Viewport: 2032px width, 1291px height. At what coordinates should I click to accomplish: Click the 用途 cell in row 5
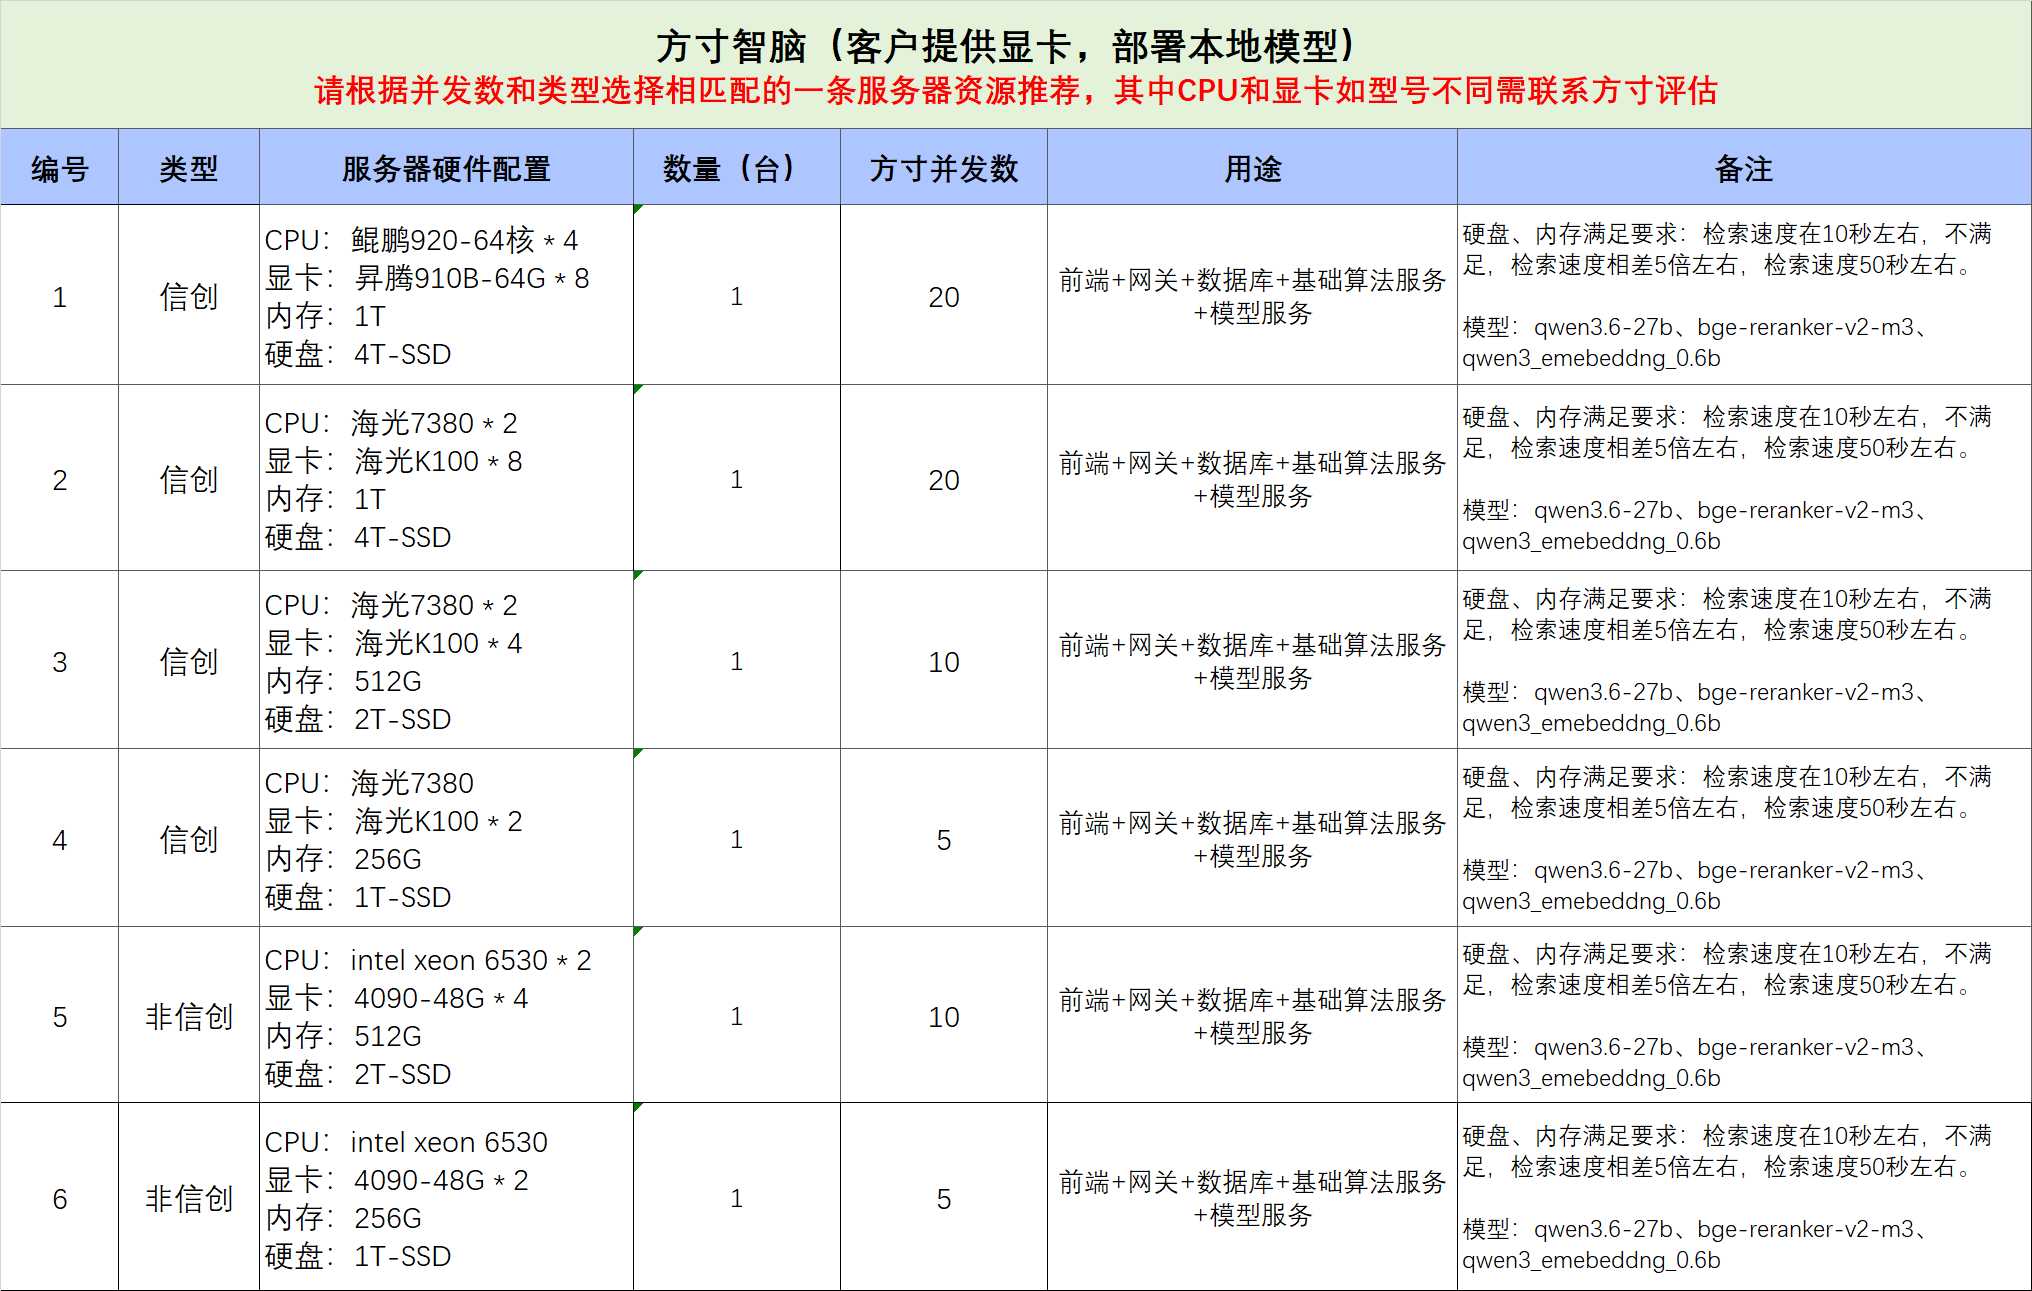1252,1016
